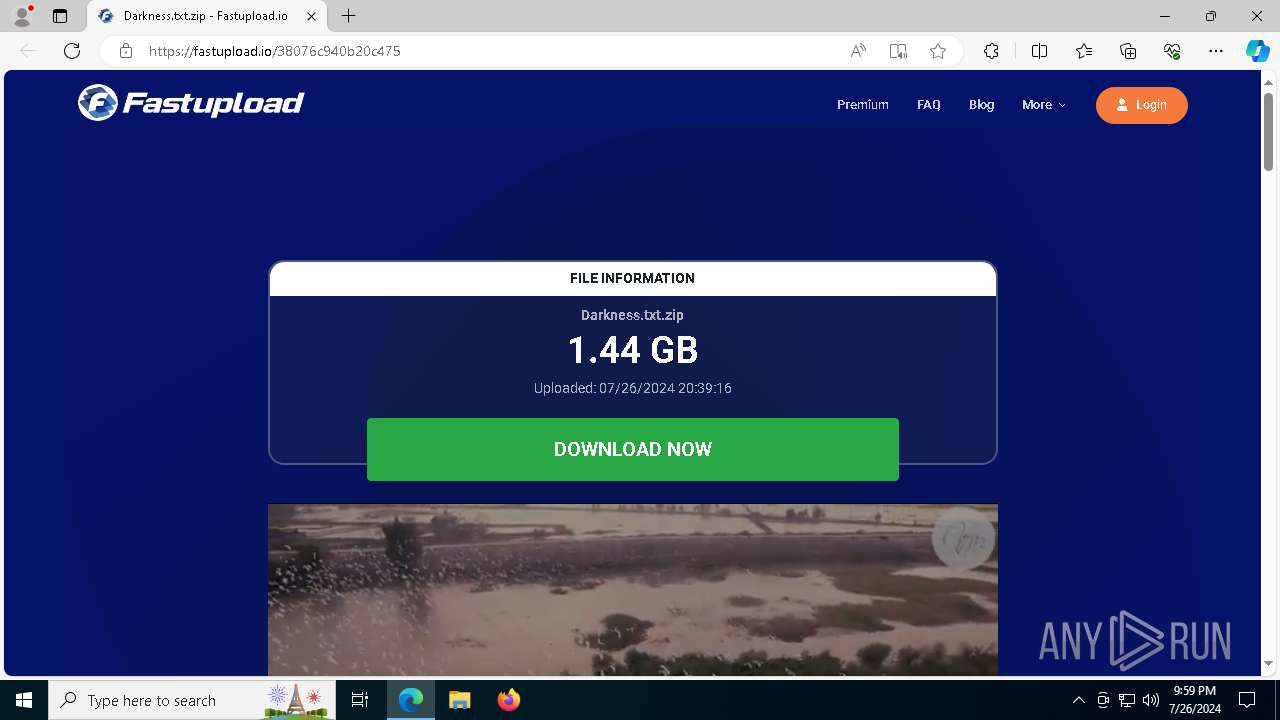Open browser Extensions icon
This screenshot has height=720, width=1280.
point(991,51)
